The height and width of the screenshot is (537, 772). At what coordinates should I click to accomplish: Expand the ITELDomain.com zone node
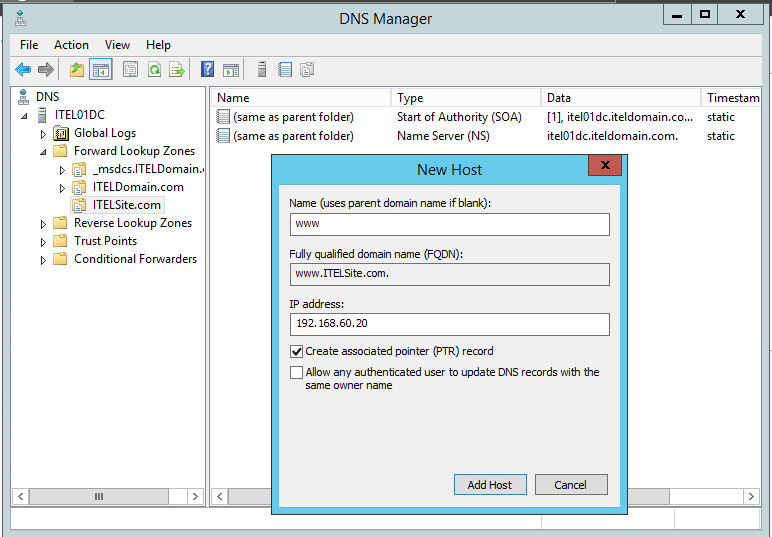coord(62,188)
